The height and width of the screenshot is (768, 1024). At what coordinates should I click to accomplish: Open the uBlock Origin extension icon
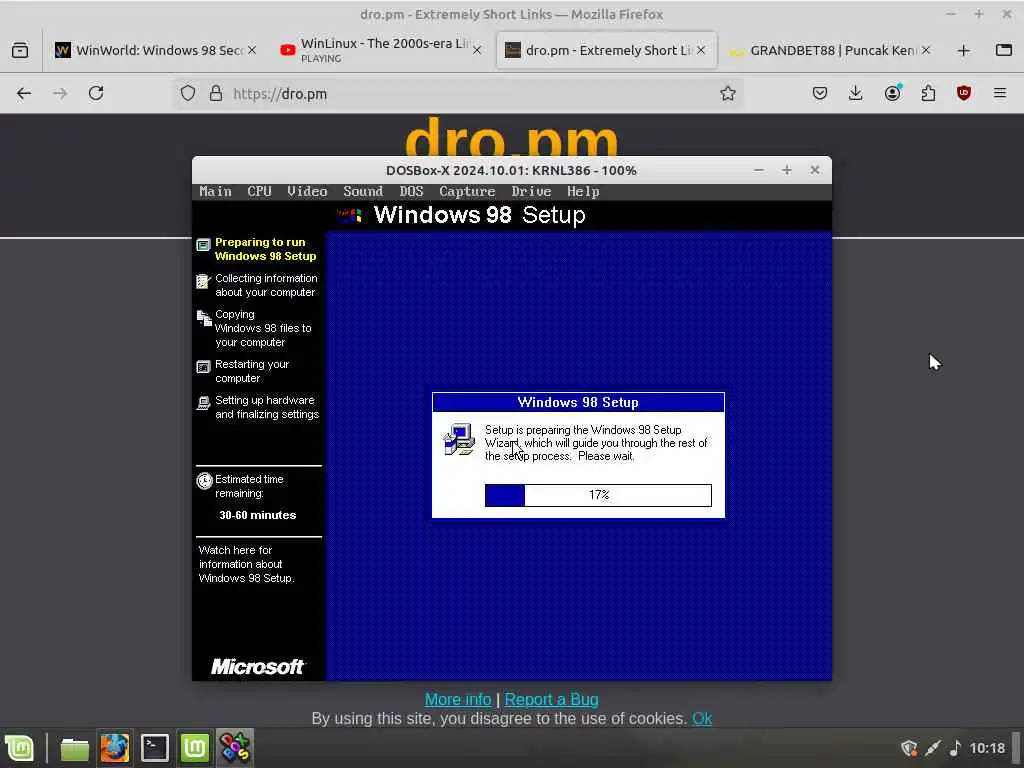(x=964, y=93)
